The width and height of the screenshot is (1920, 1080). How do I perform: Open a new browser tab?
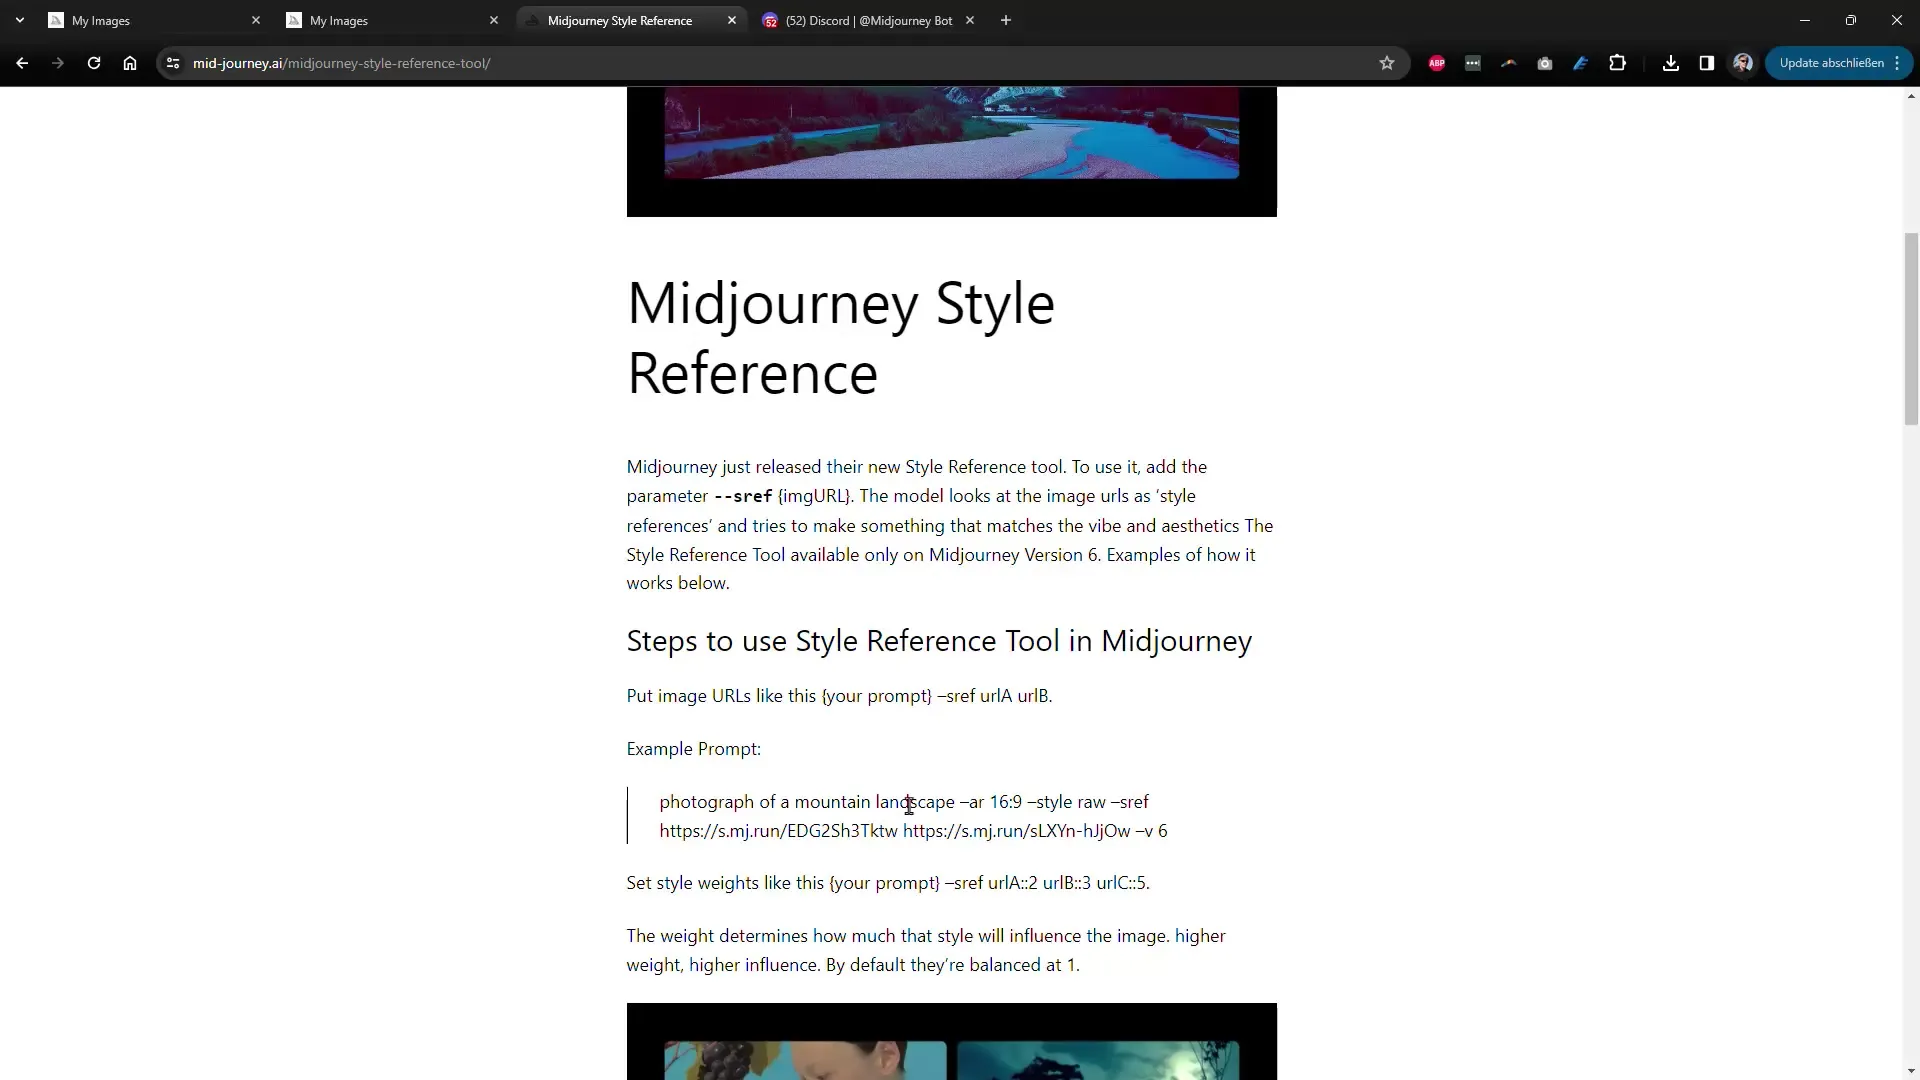[1006, 20]
